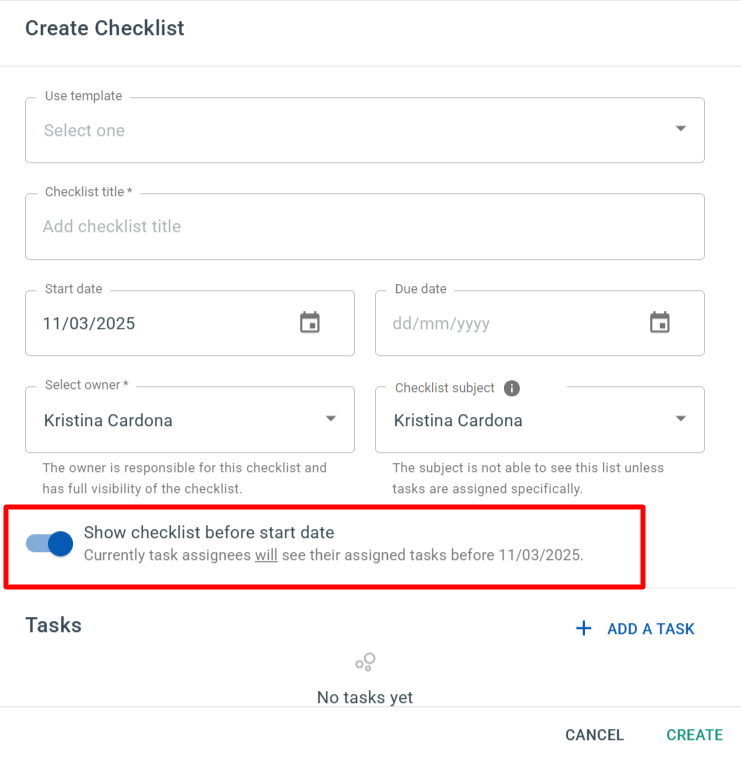Click the 'No tasks yet' message
Image resolution: width=741 pixels, height=758 pixels.
365,697
